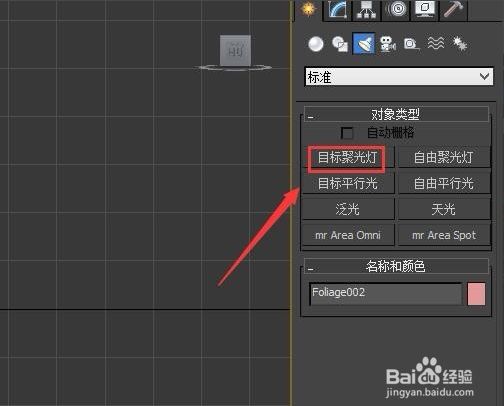504x406 pixels.
Task: Select the Space Warps waves icon
Action: point(436,43)
